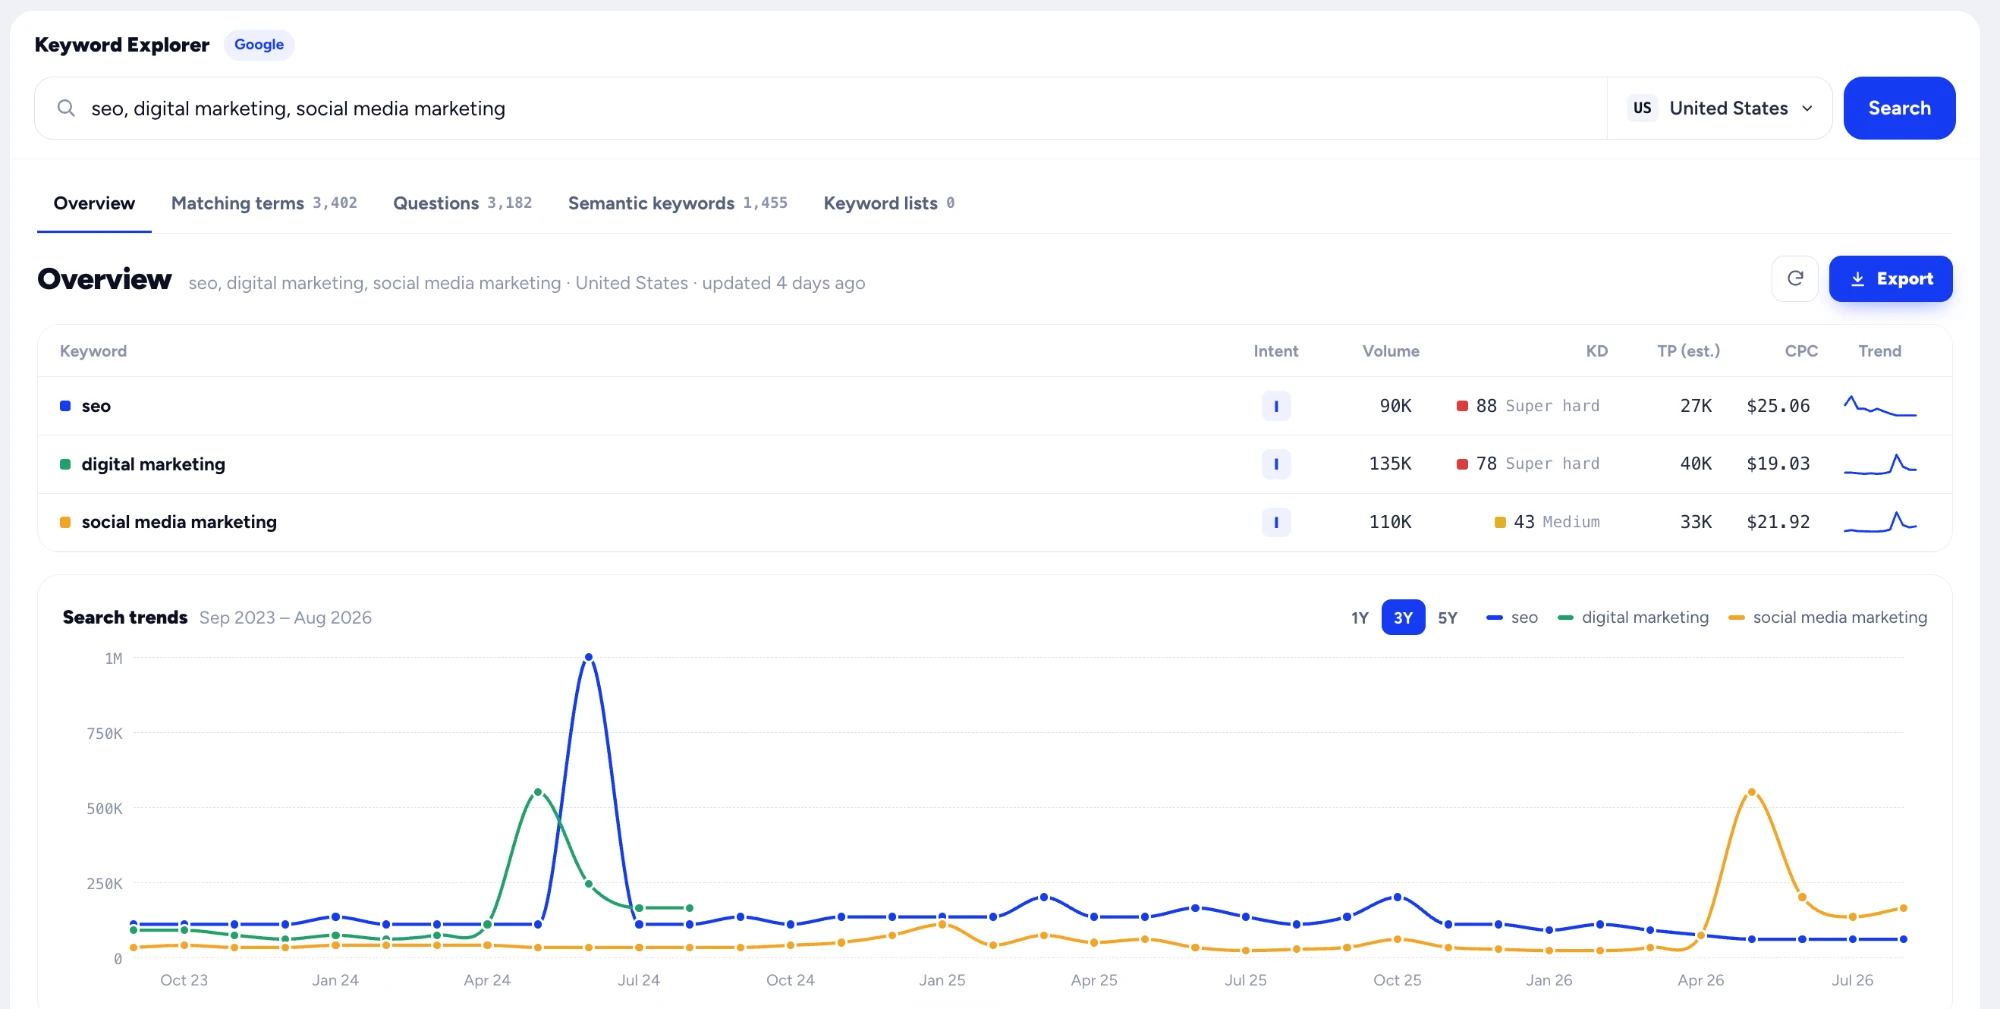Click the seo peak point at 1M
2000x1009 pixels.
[589, 657]
